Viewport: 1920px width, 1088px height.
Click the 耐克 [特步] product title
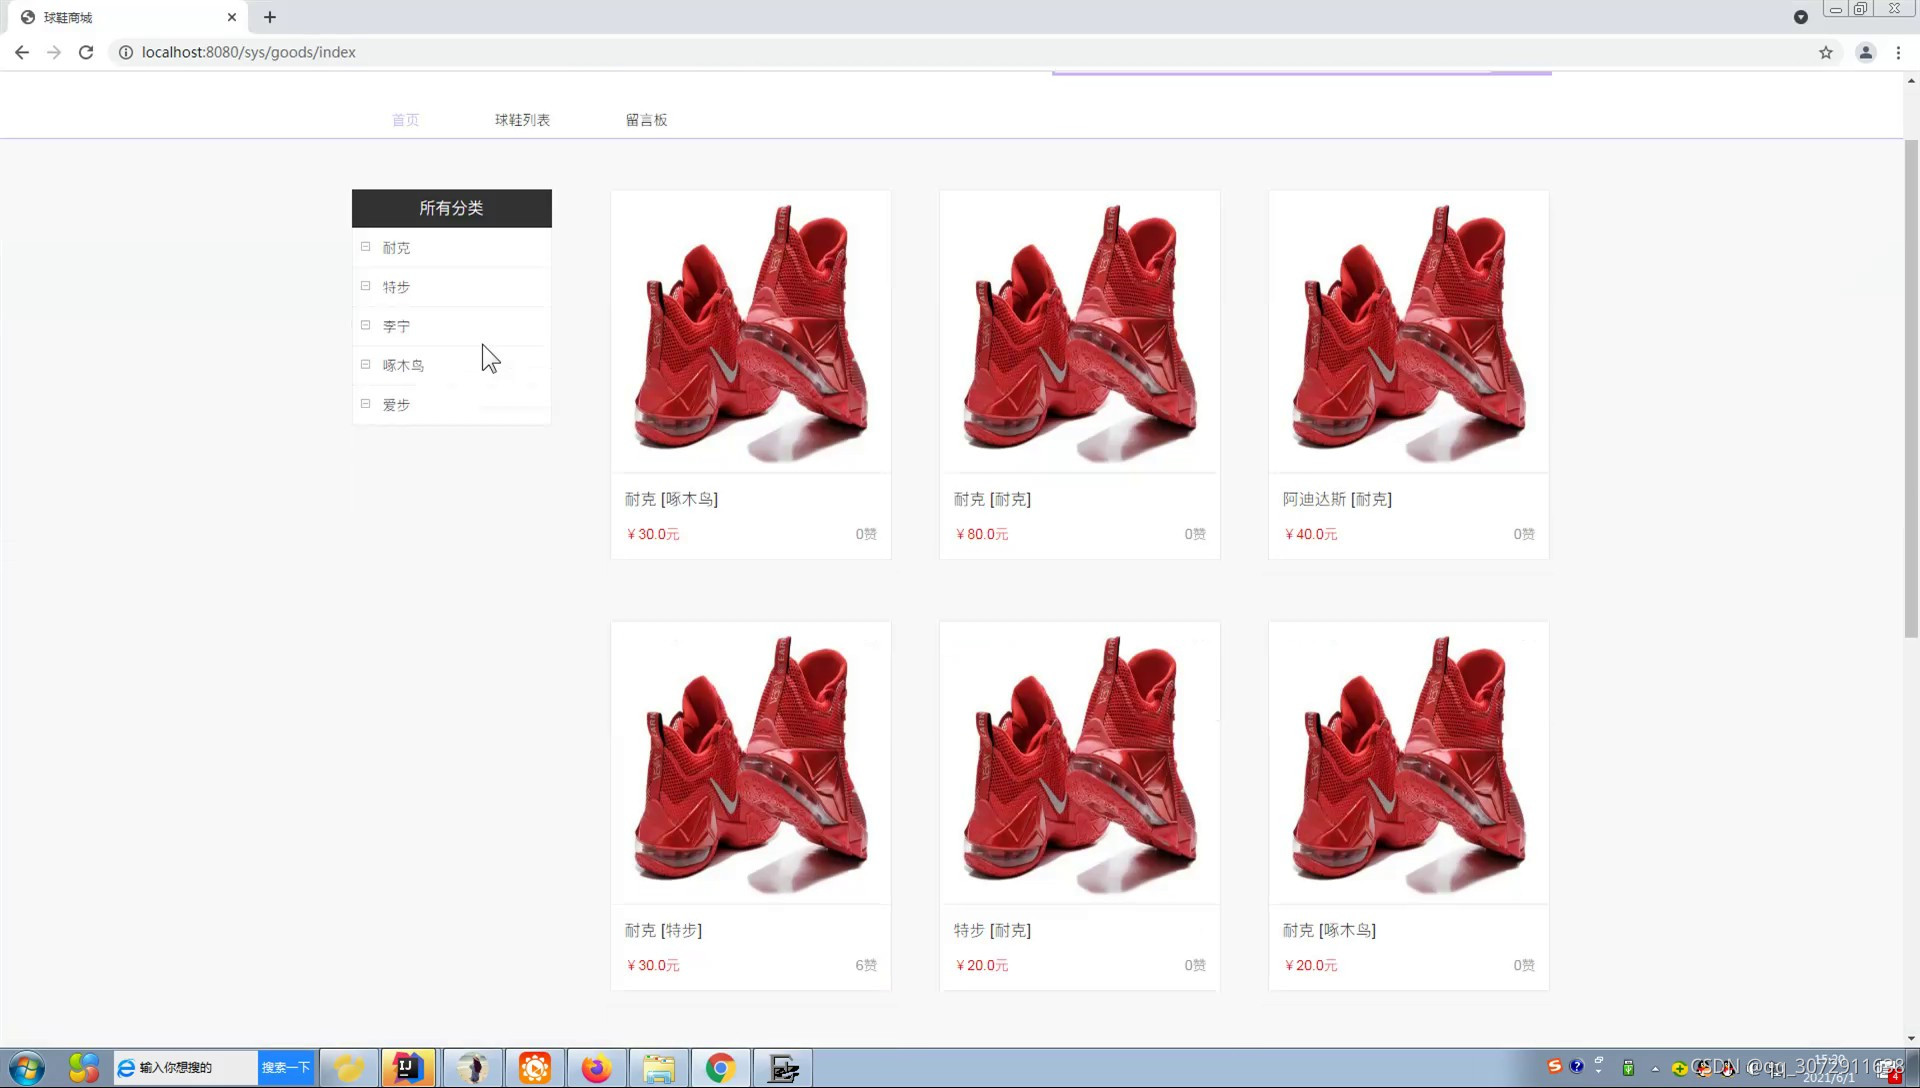[x=663, y=930]
